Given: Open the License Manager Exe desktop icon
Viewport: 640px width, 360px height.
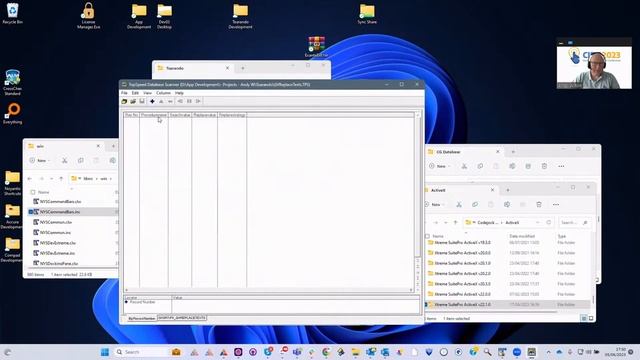Looking at the screenshot, I should [x=88, y=16].
